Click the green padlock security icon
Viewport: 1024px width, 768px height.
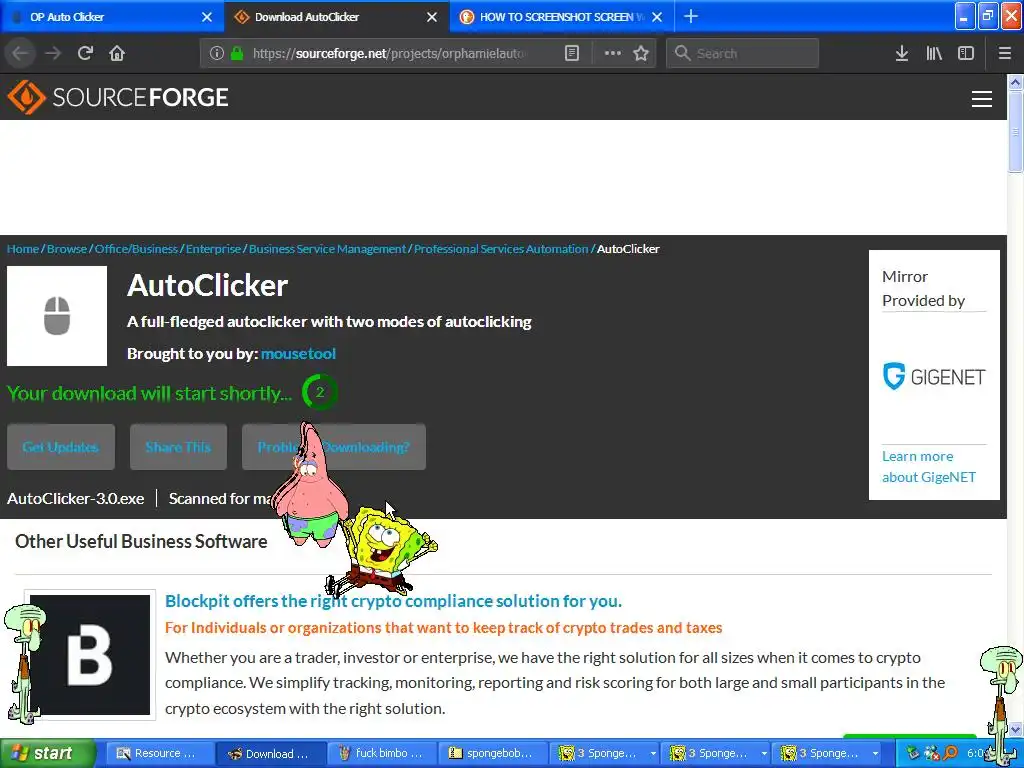coord(237,53)
